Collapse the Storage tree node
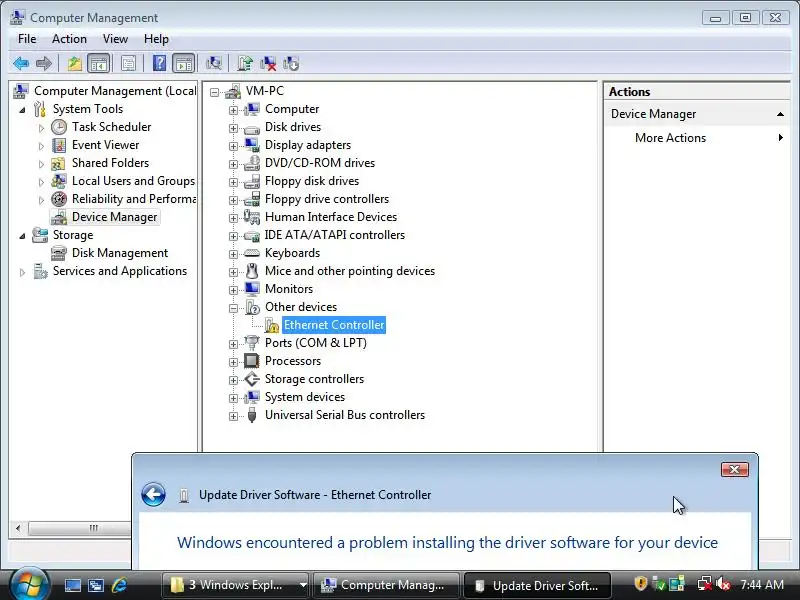This screenshot has height=600, width=800. [22, 236]
